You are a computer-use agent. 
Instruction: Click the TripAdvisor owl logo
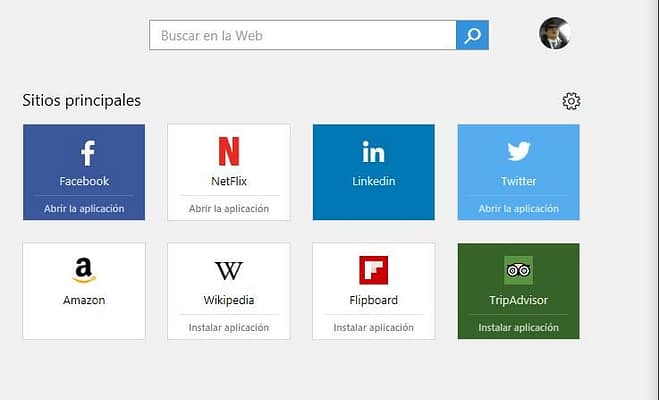pyautogui.click(x=519, y=270)
